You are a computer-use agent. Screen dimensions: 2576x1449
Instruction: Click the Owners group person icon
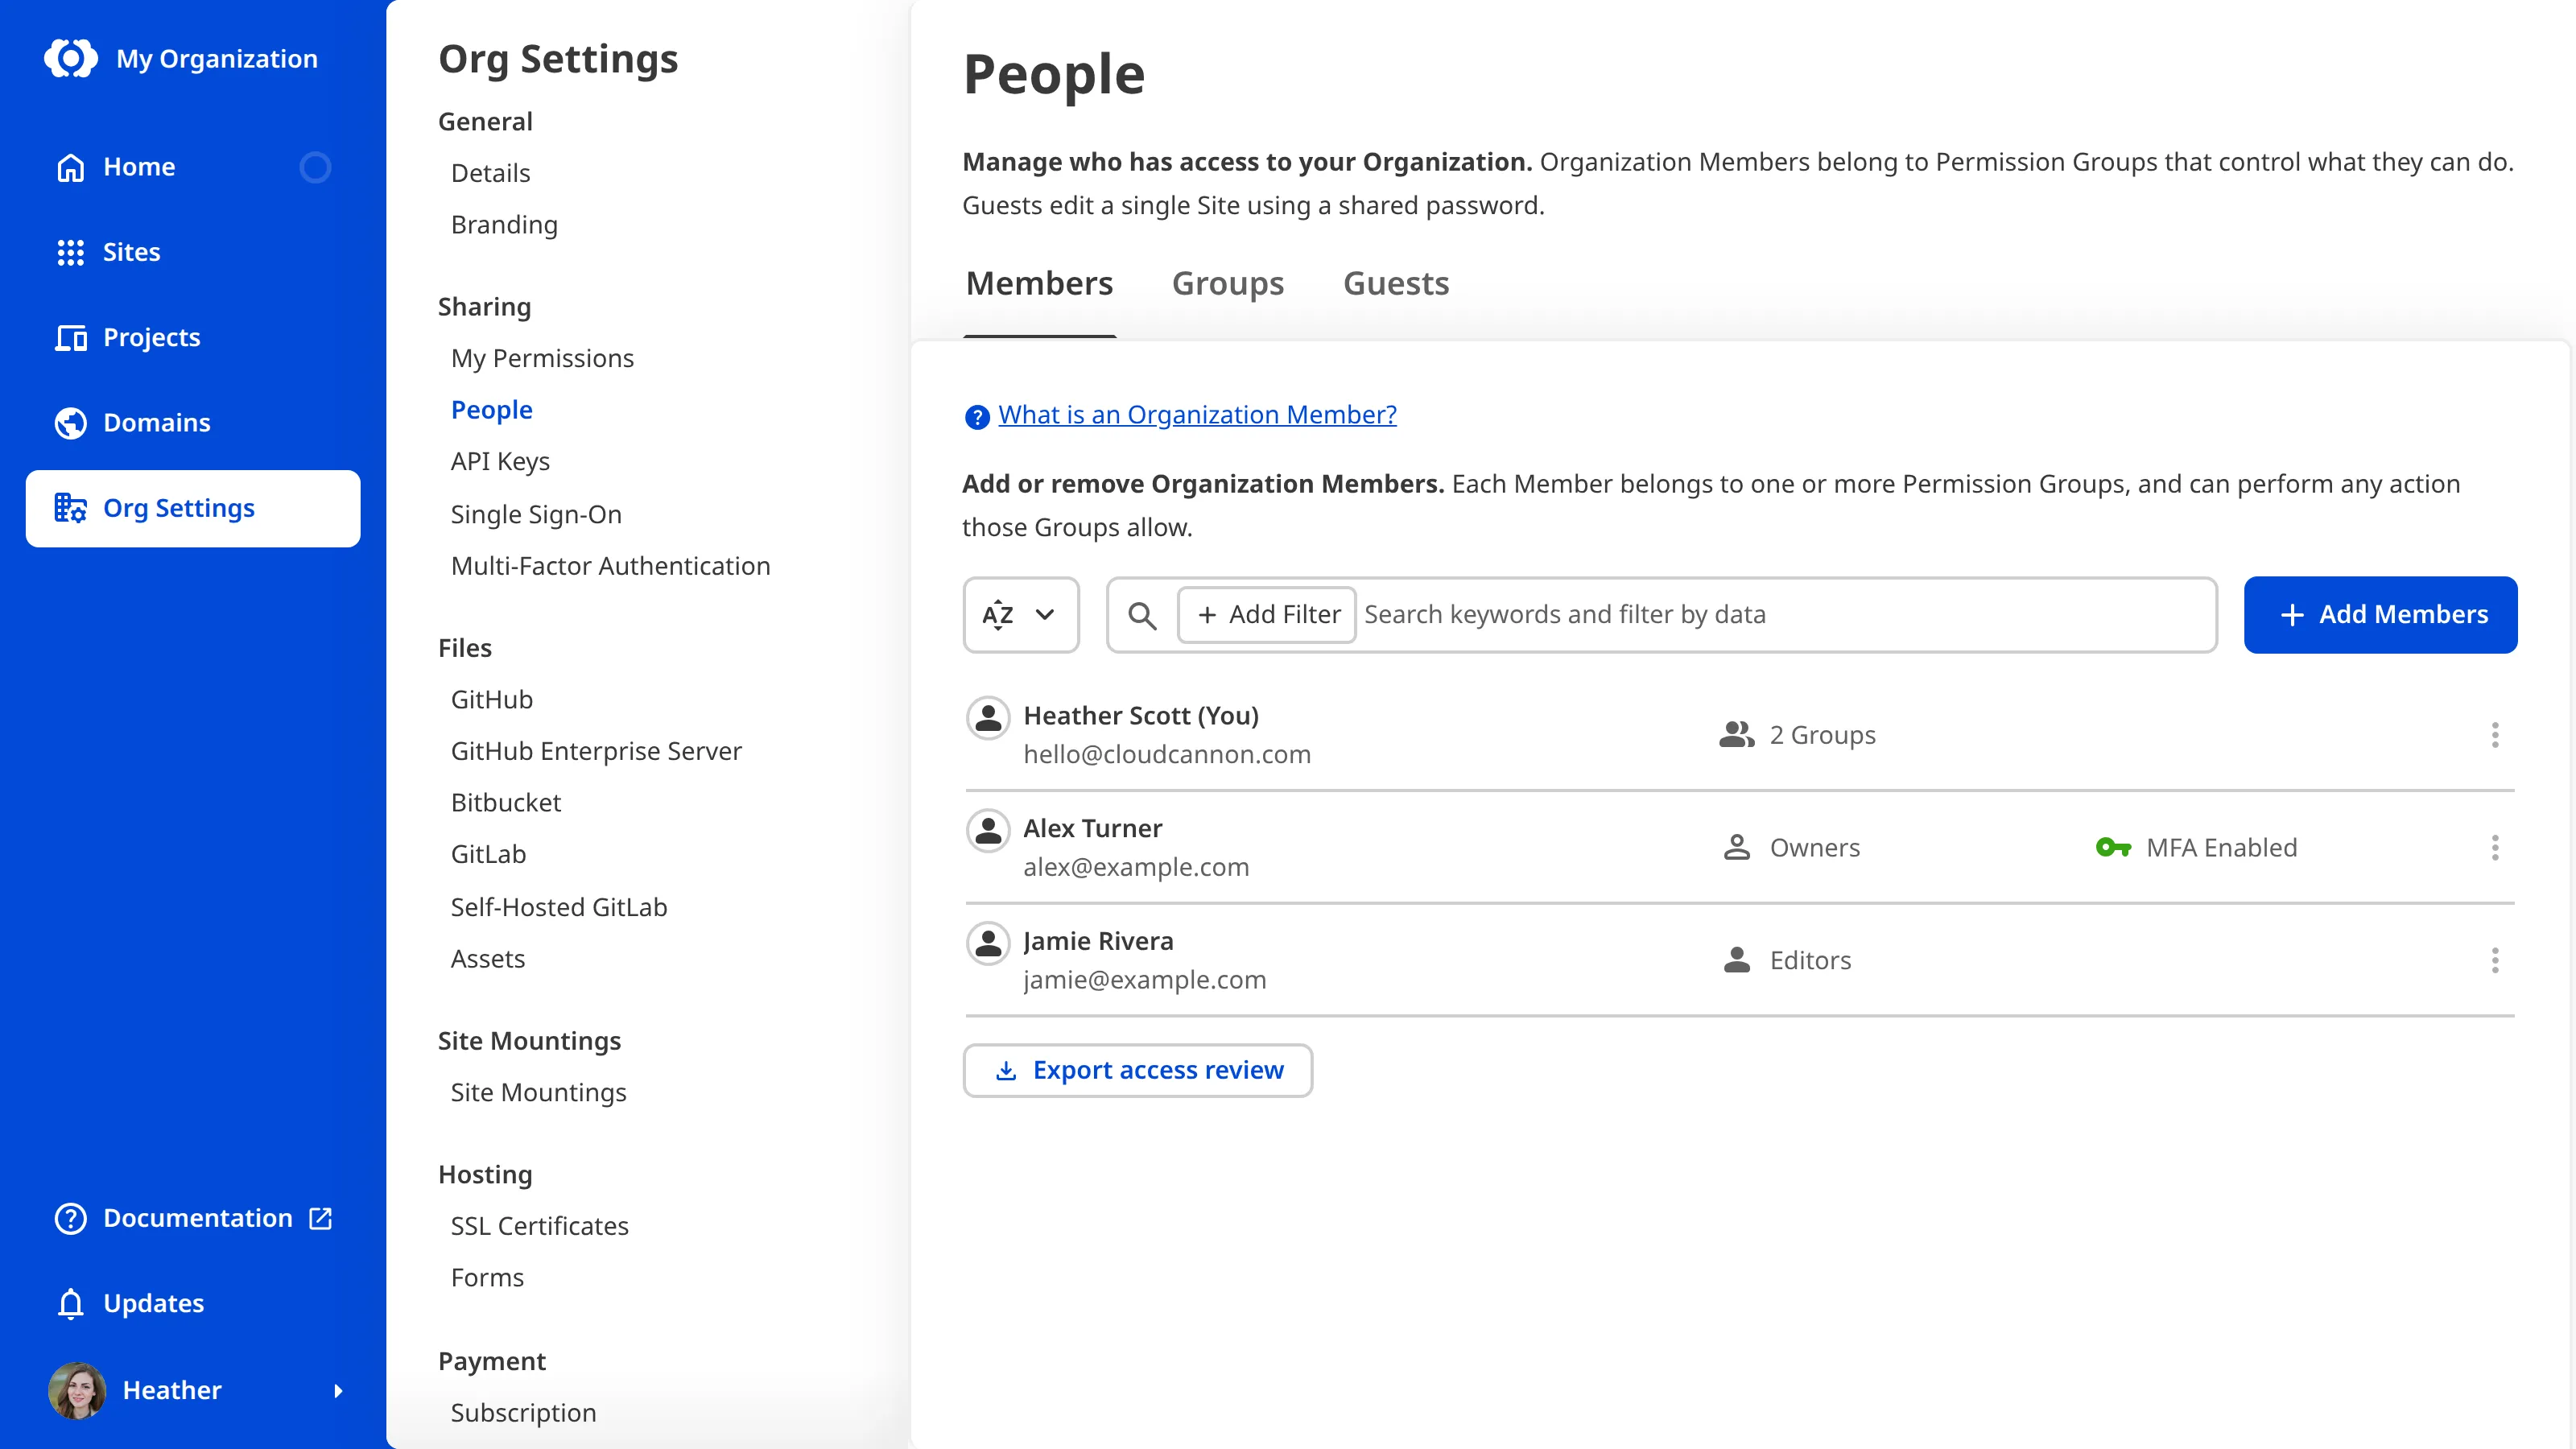(1737, 848)
